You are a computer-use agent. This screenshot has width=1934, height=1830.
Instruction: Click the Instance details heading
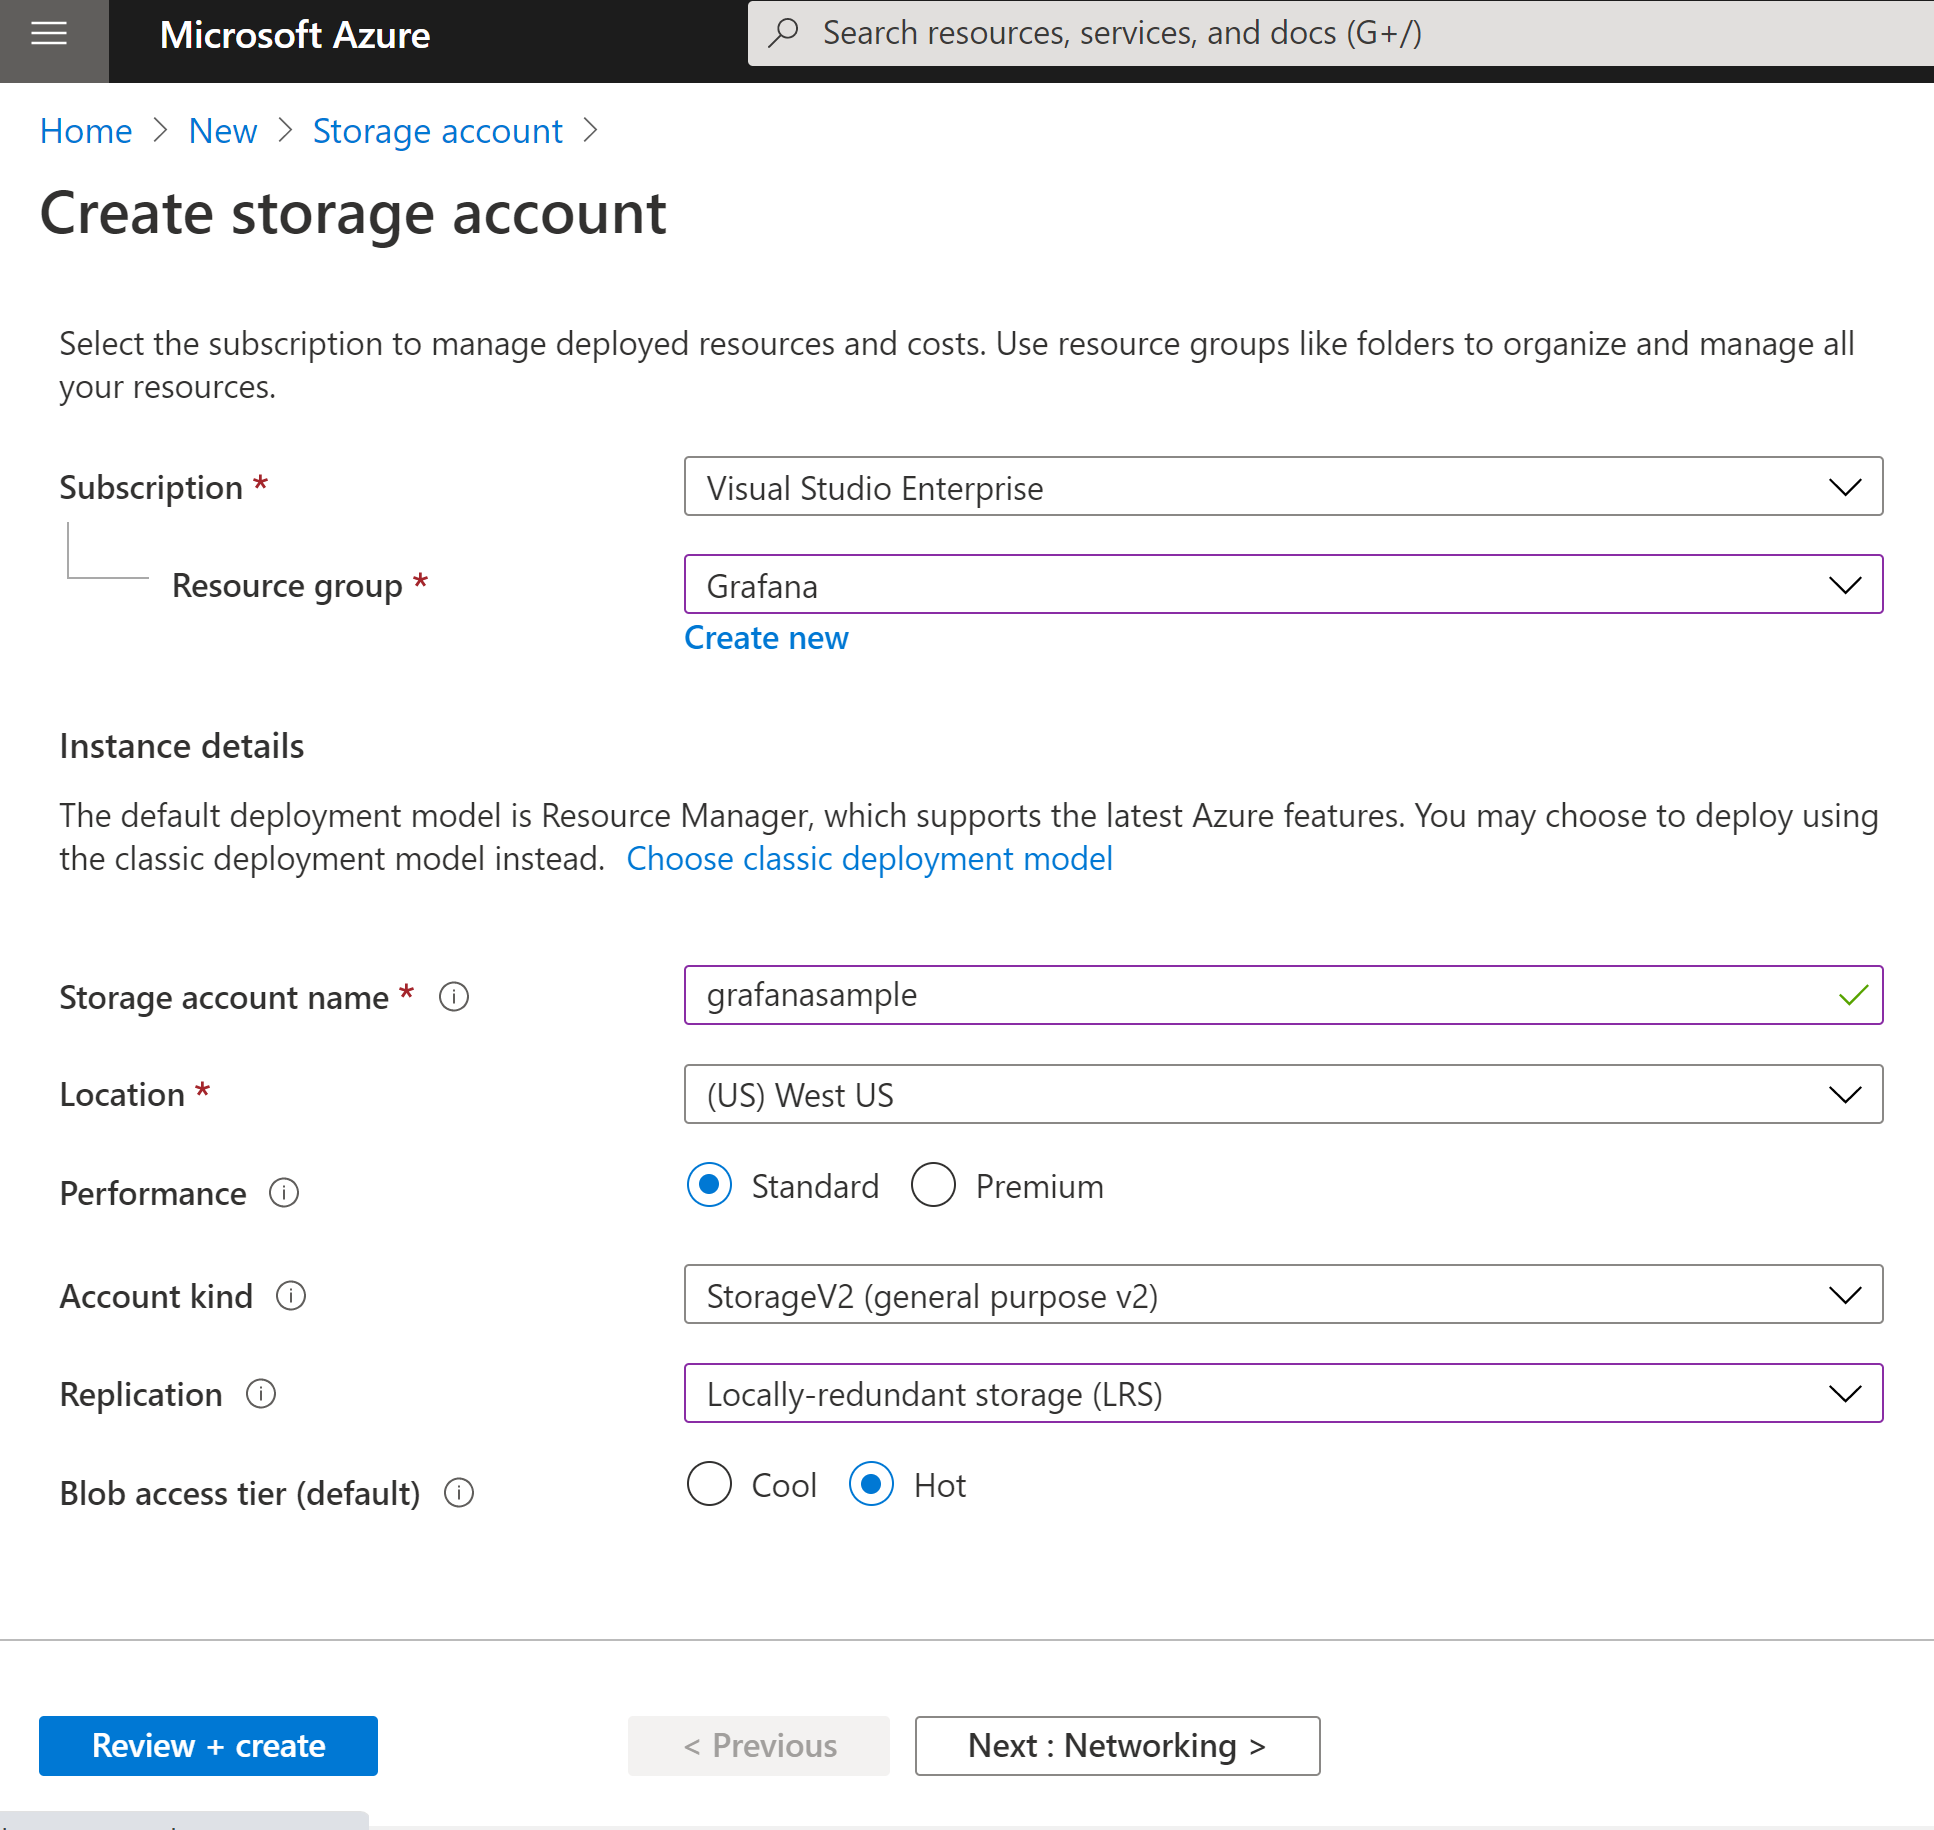click(182, 746)
